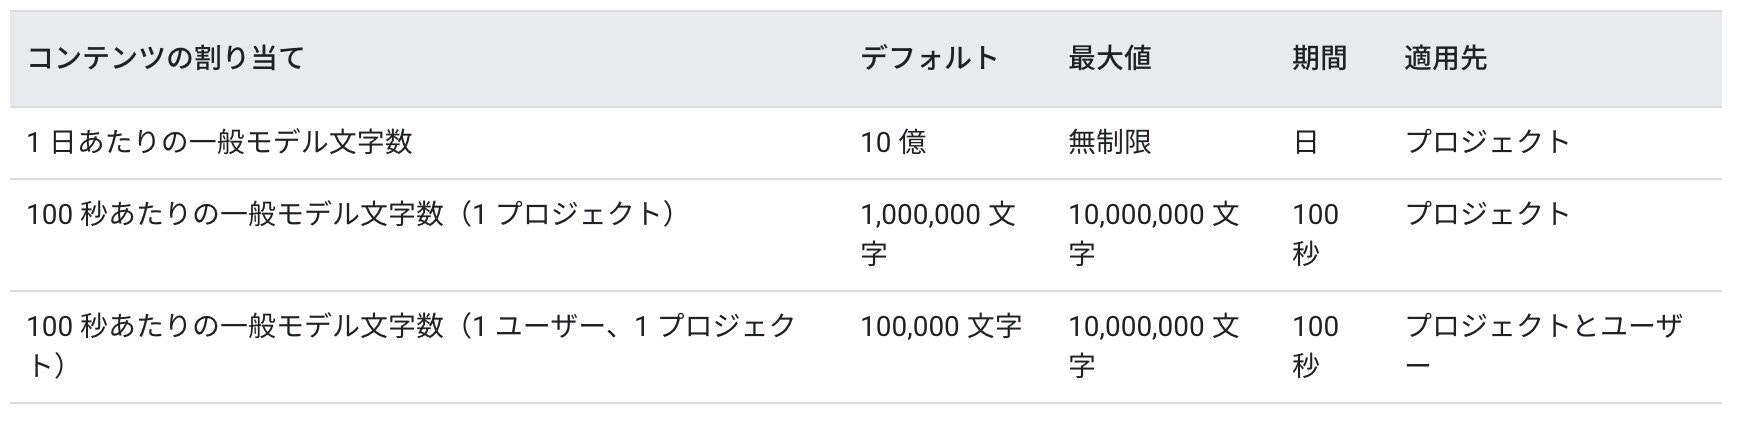The height and width of the screenshot is (422, 1750).
Task: Click the 10 億 default value cell
Action: (893, 142)
